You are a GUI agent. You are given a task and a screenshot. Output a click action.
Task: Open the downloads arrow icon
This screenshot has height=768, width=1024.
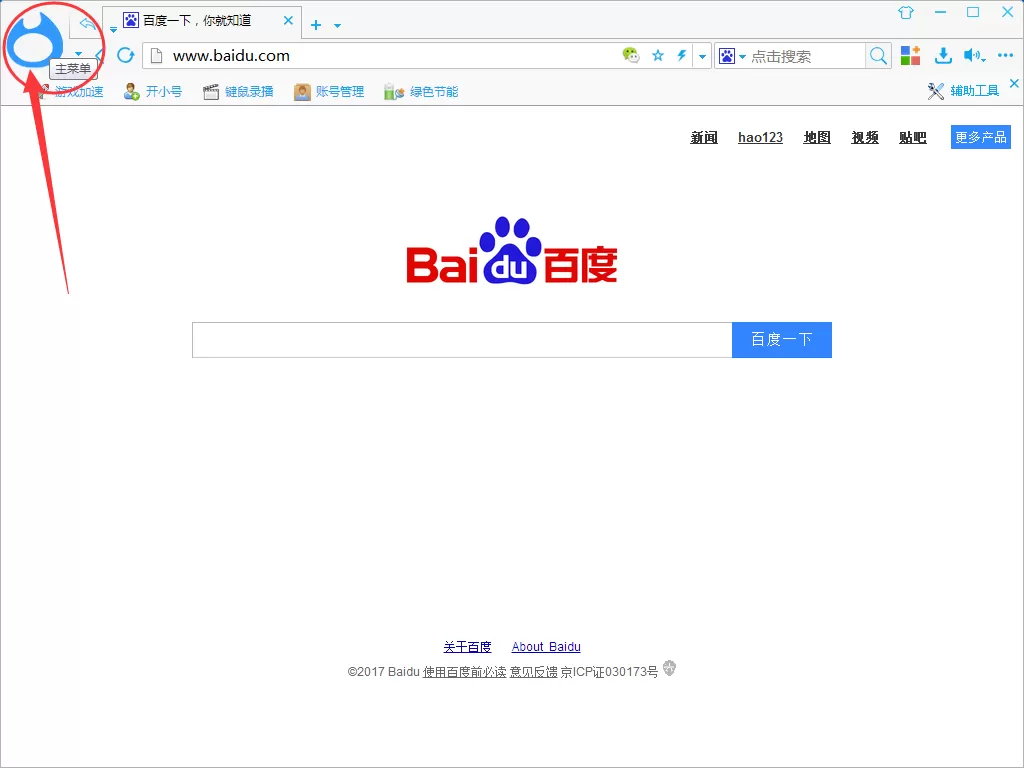pos(942,56)
